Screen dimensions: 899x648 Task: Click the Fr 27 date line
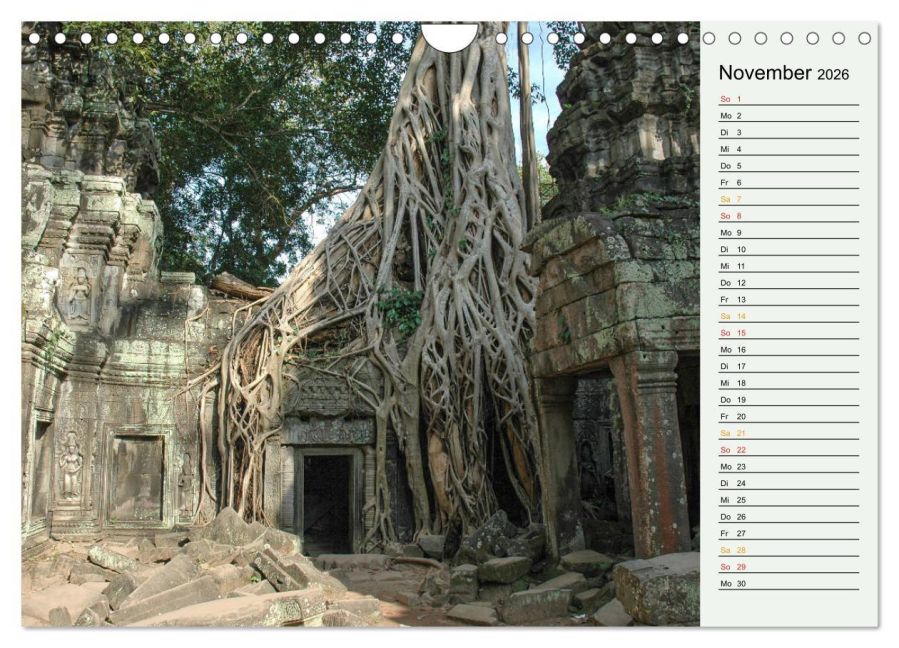789,533
